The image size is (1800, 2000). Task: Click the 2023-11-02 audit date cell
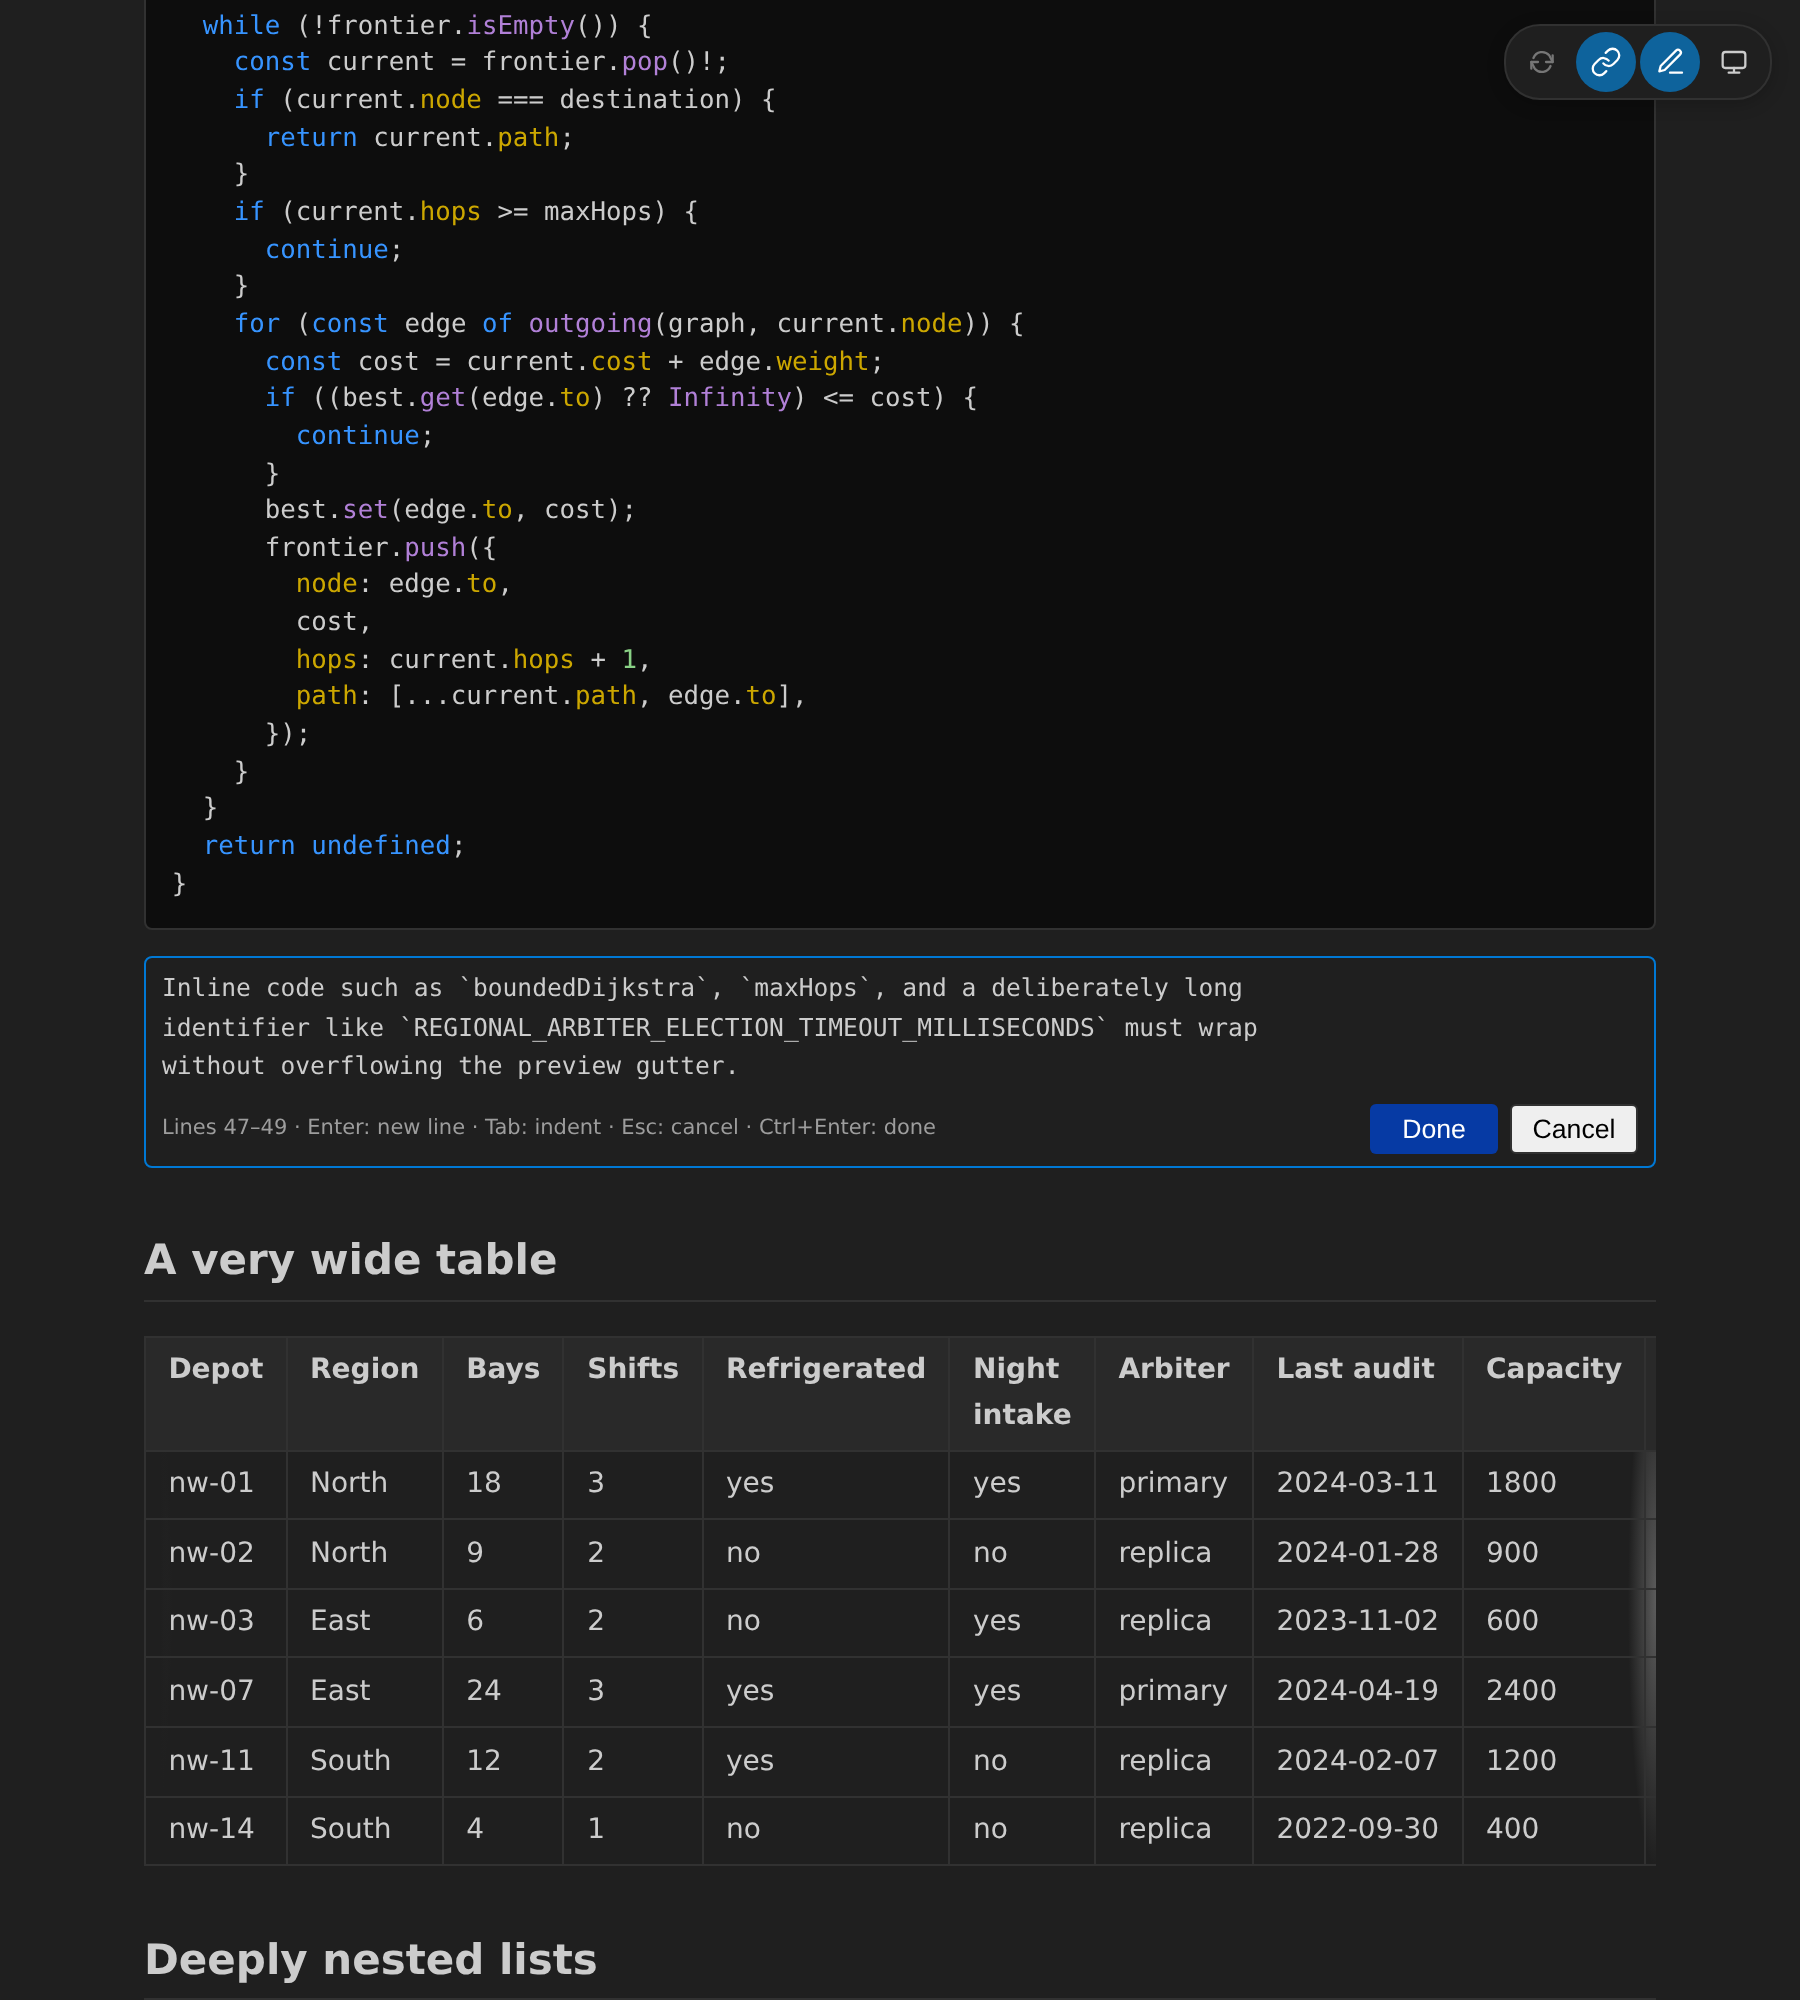pyautogui.click(x=1358, y=1621)
